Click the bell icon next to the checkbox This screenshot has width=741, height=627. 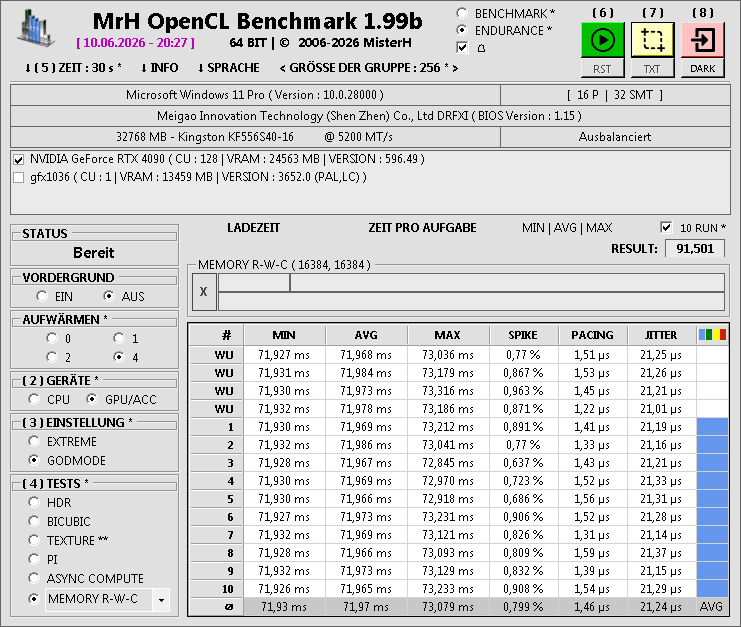(481, 48)
